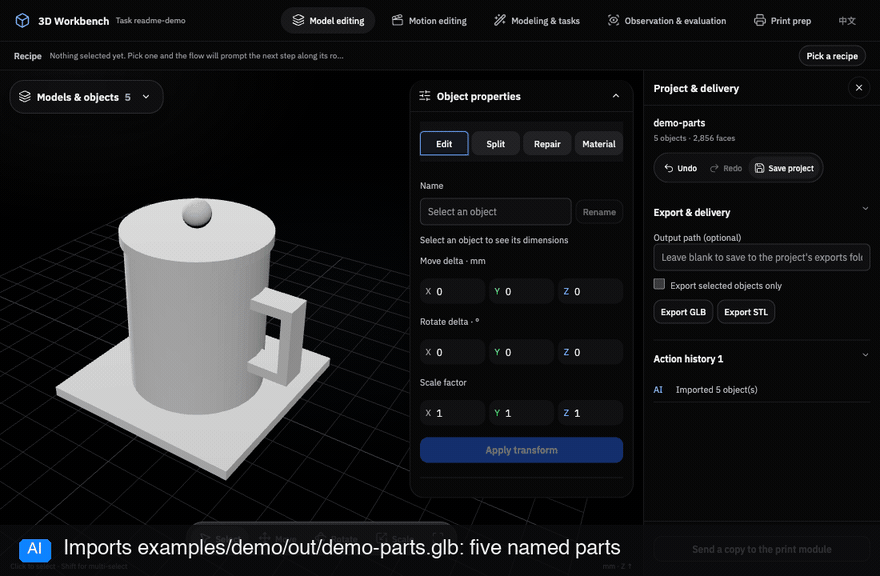The height and width of the screenshot is (576, 880).
Task: Click the Export STL button
Action: [746, 312]
